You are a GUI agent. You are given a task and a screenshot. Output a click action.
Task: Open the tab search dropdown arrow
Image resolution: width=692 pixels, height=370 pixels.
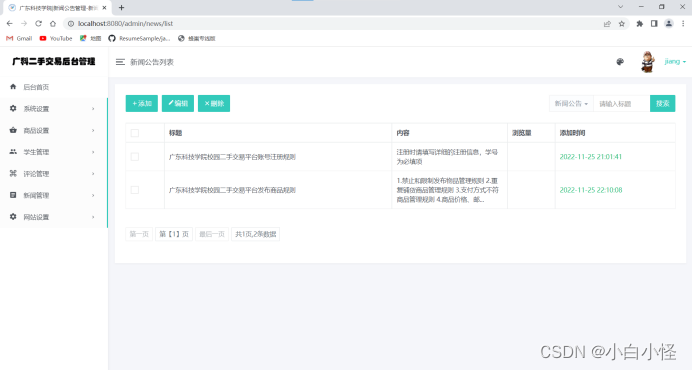point(620,7)
